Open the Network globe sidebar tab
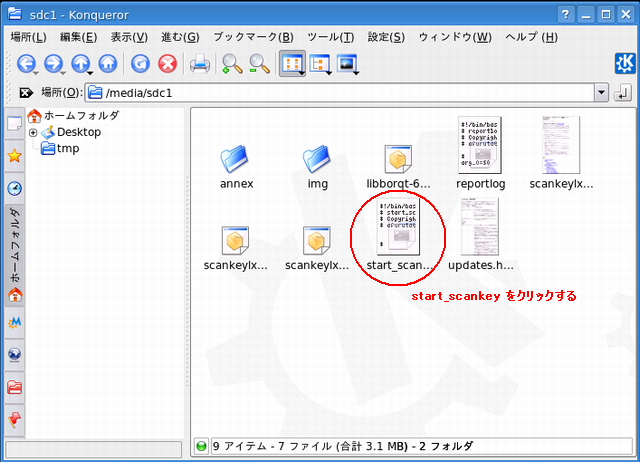 pos(14,355)
